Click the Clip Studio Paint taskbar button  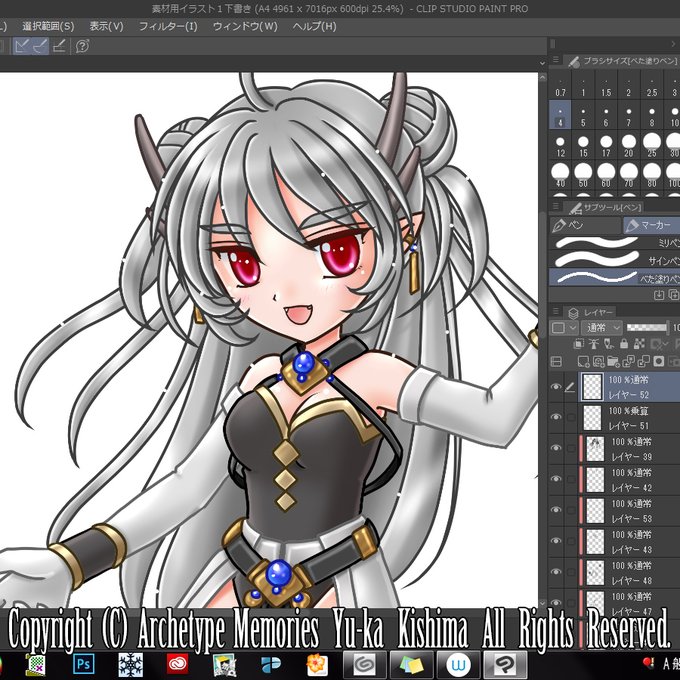(x=506, y=664)
